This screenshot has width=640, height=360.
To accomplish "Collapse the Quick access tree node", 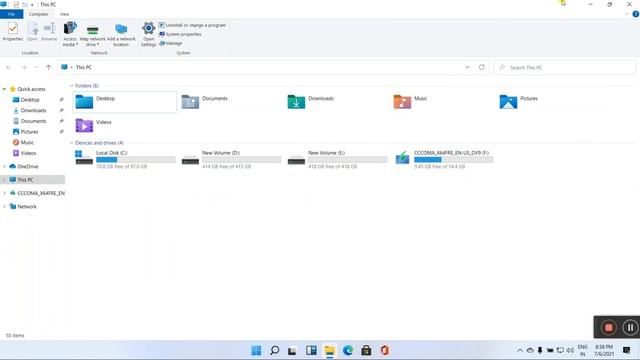I will pos(4,89).
